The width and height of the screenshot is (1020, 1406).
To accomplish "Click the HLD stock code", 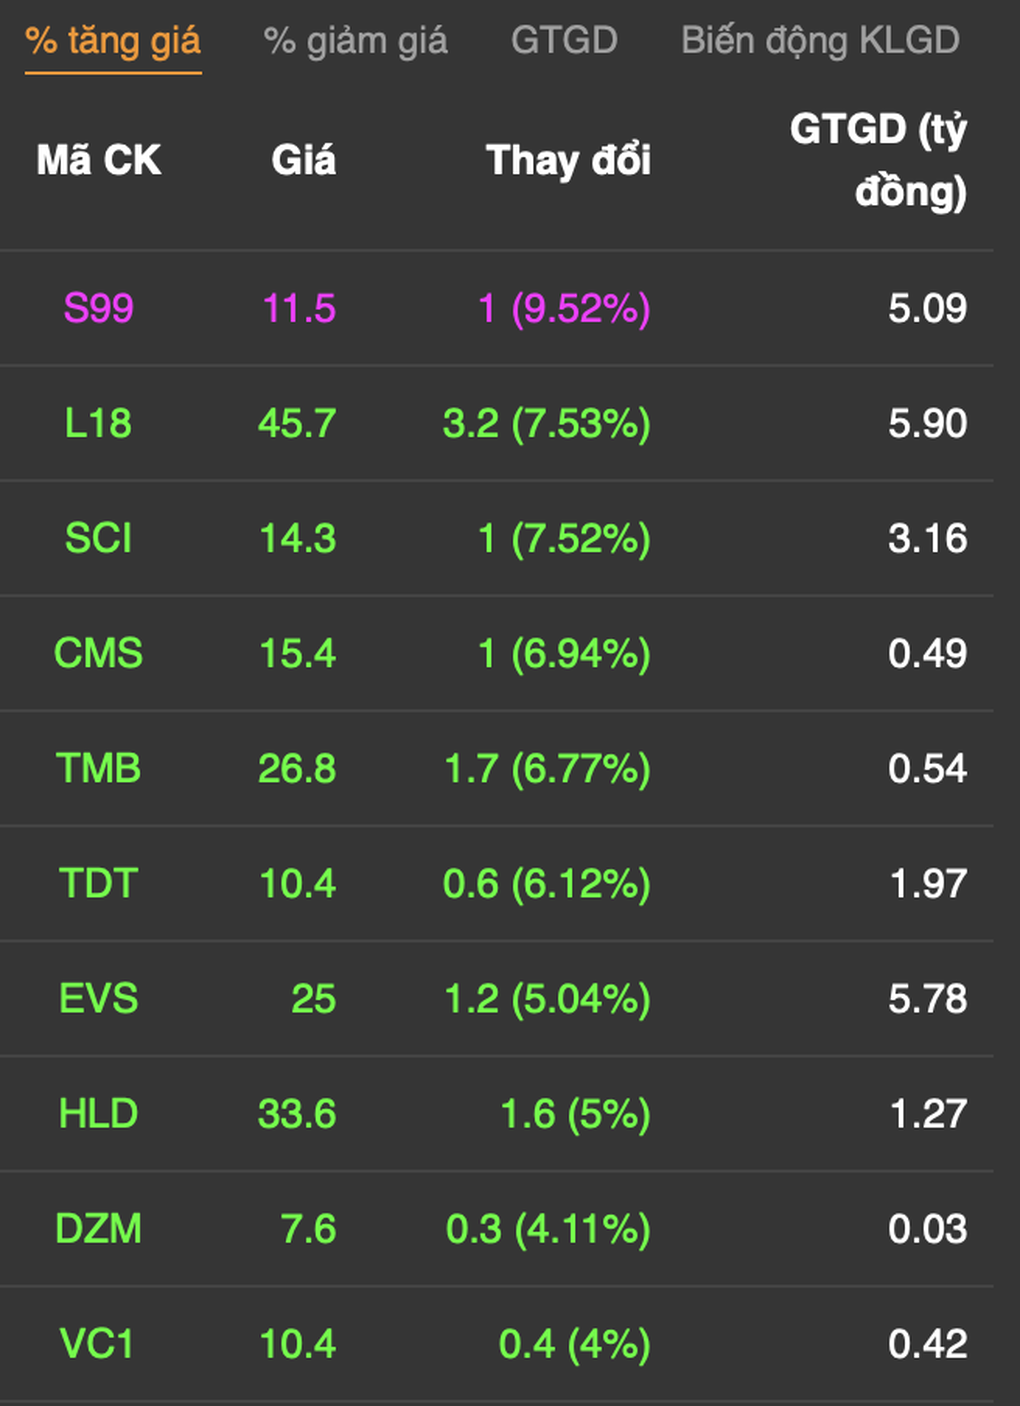I will pos(98,1113).
